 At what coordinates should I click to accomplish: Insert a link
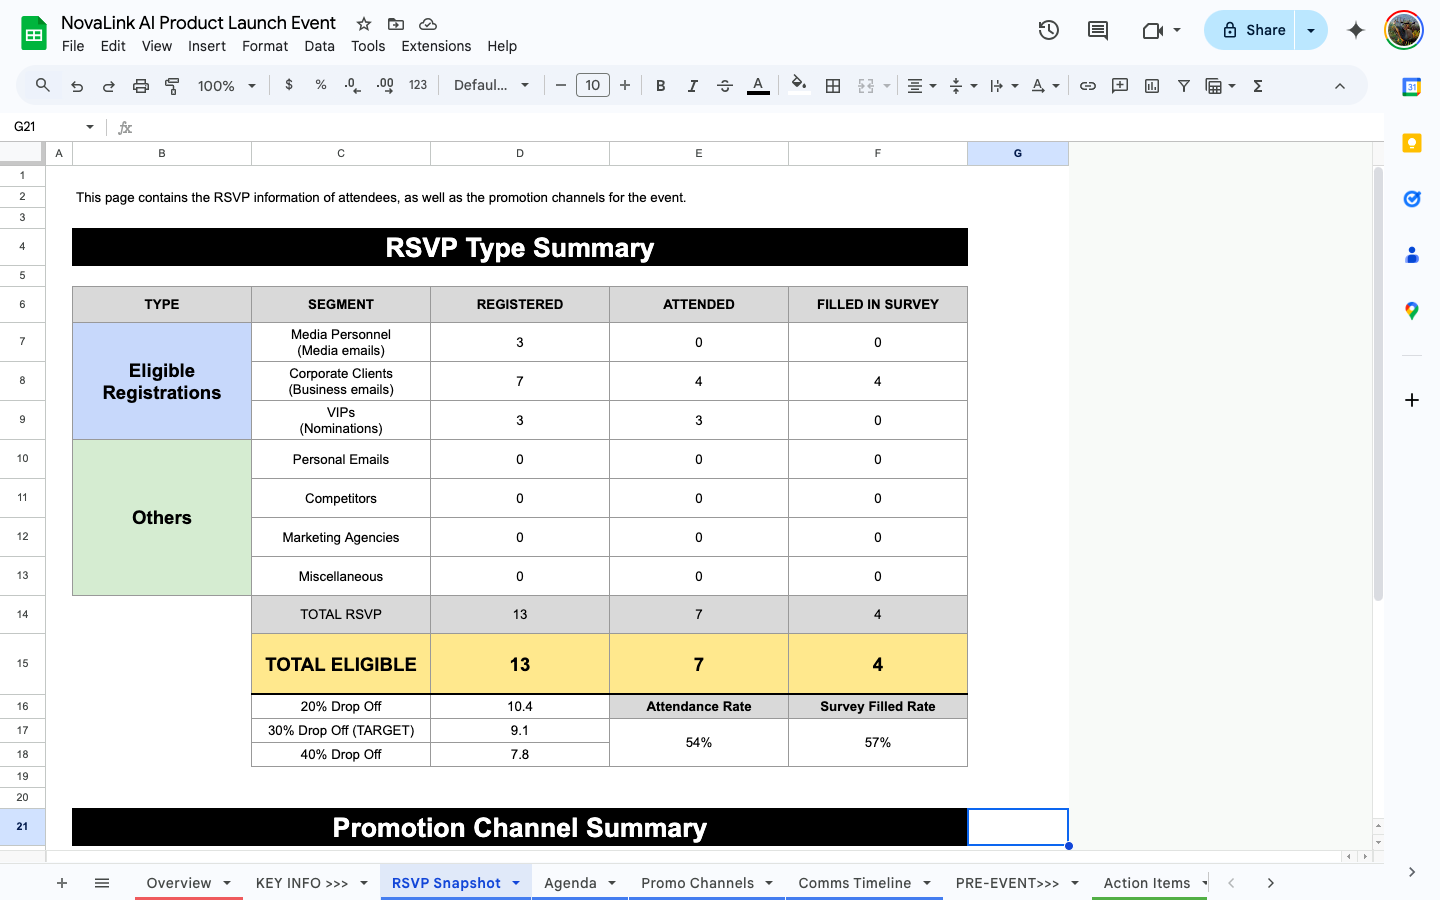(x=1088, y=86)
